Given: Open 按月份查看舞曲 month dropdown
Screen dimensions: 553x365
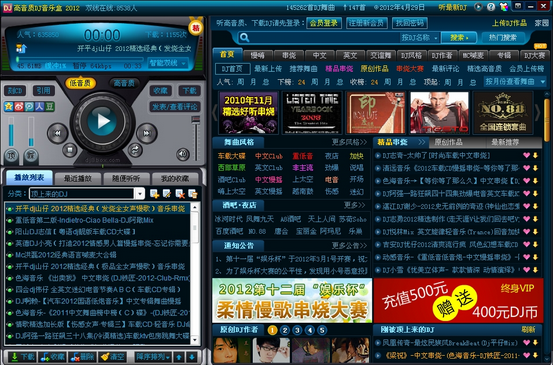Looking at the screenshot, I should click(x=515, y=82).
